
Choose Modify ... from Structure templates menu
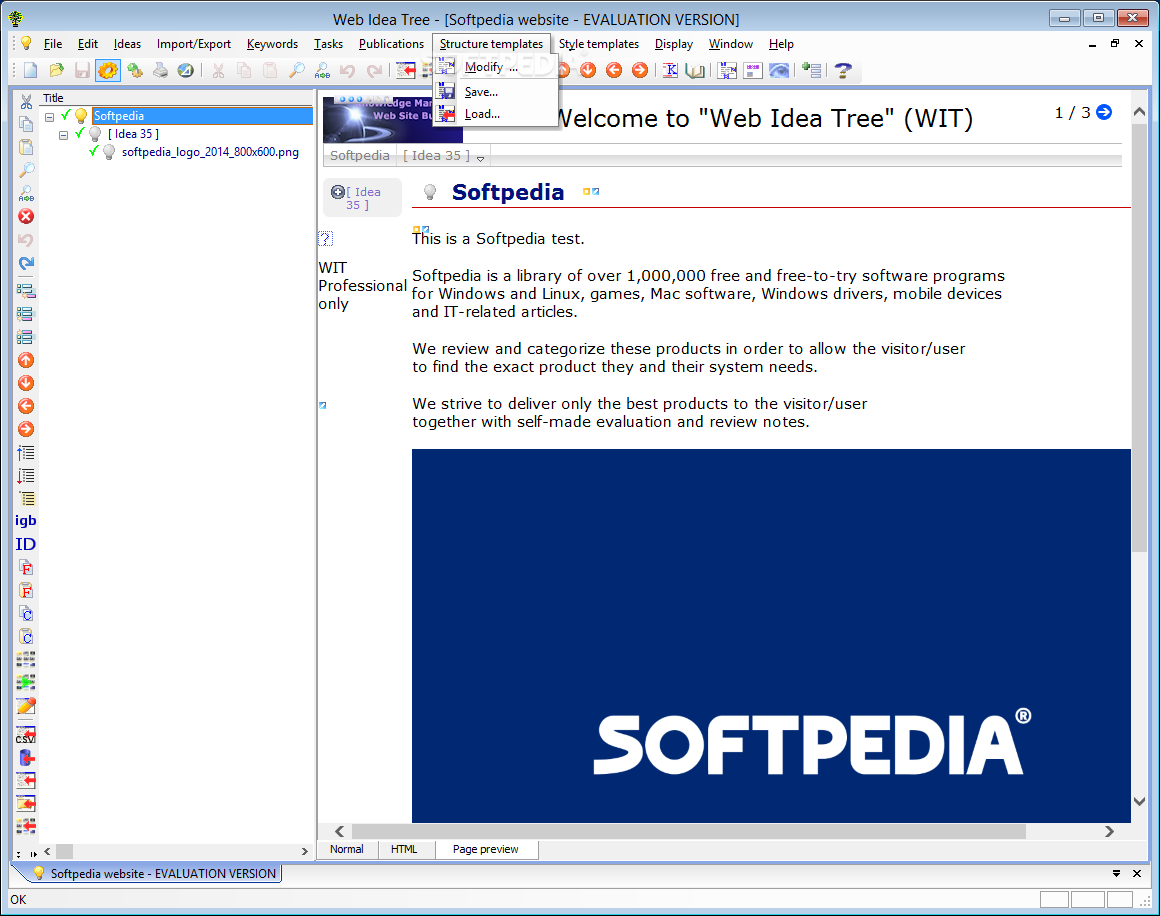(494, 67)
